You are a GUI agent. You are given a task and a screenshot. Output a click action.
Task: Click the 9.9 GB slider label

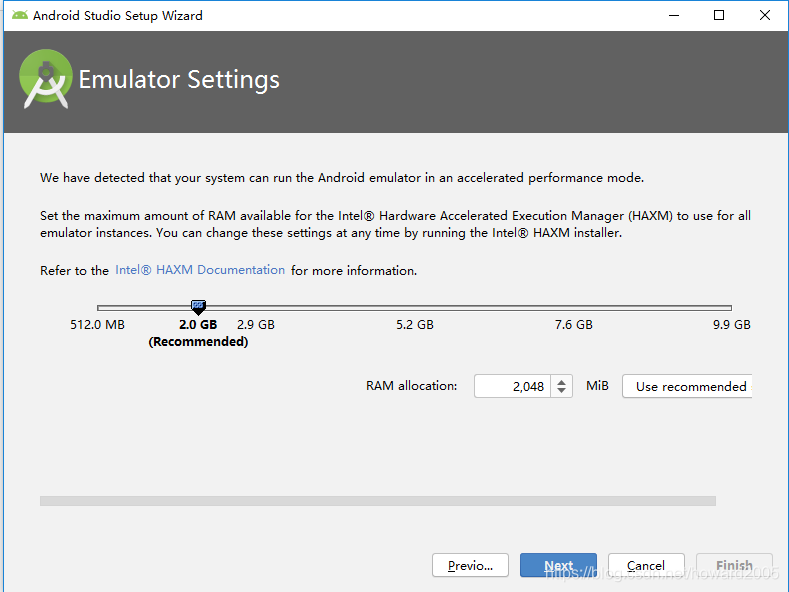coord(732,325)
